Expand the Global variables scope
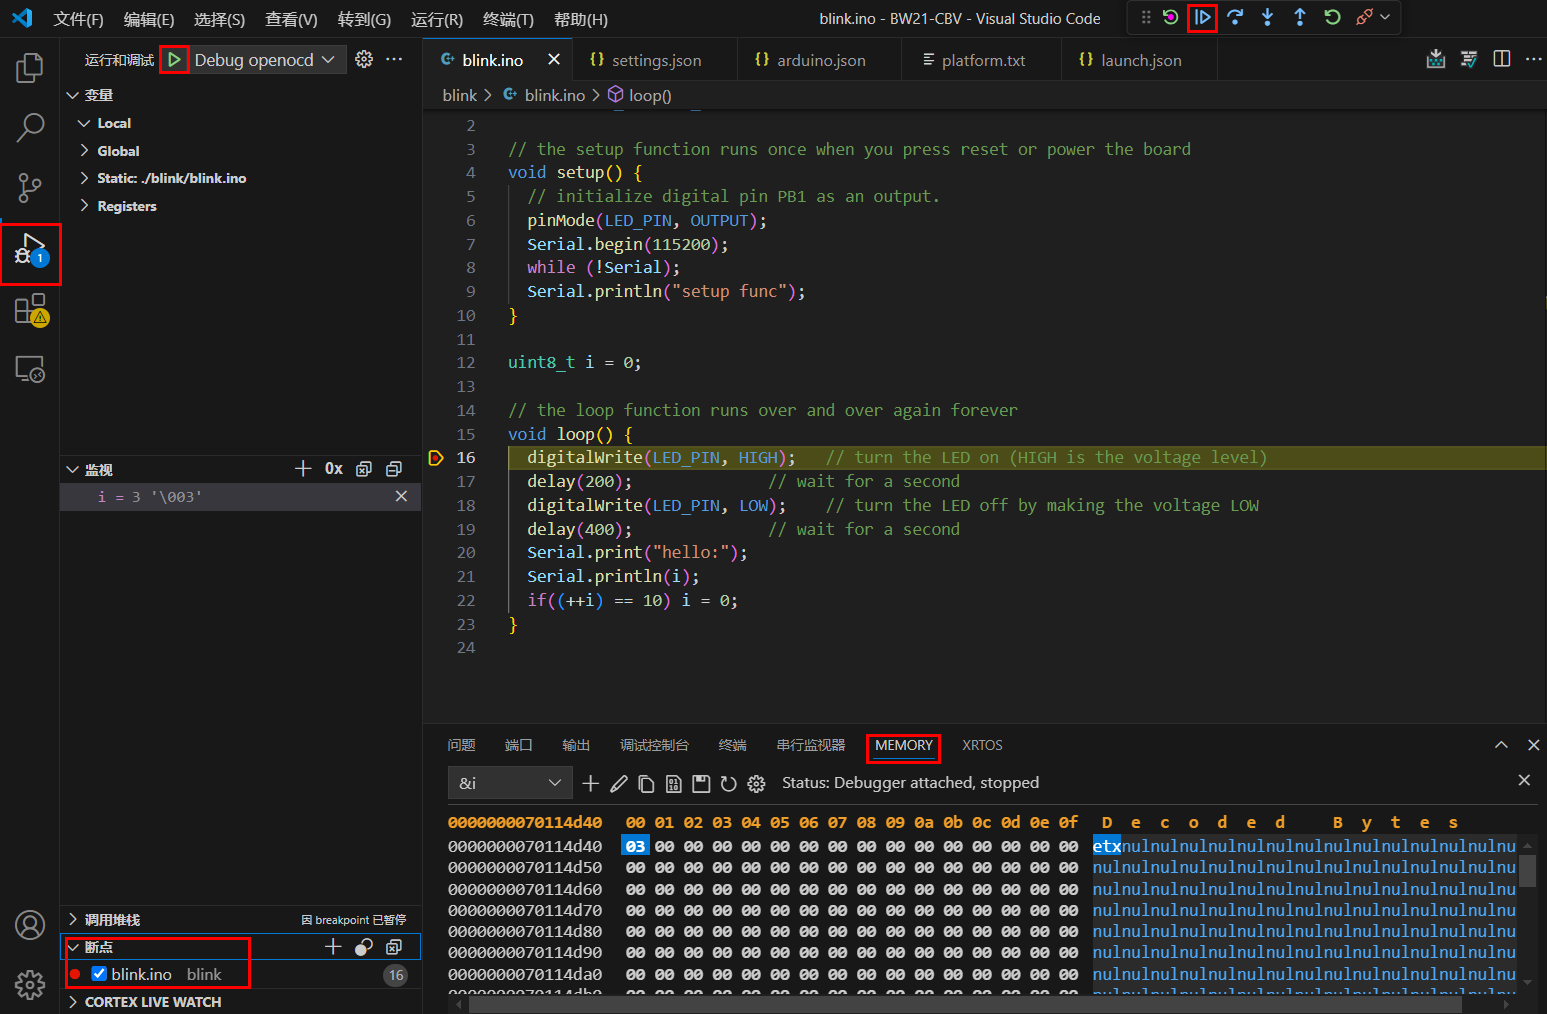The height and width of the screenshot is (1014, 1547). [84, 151]
